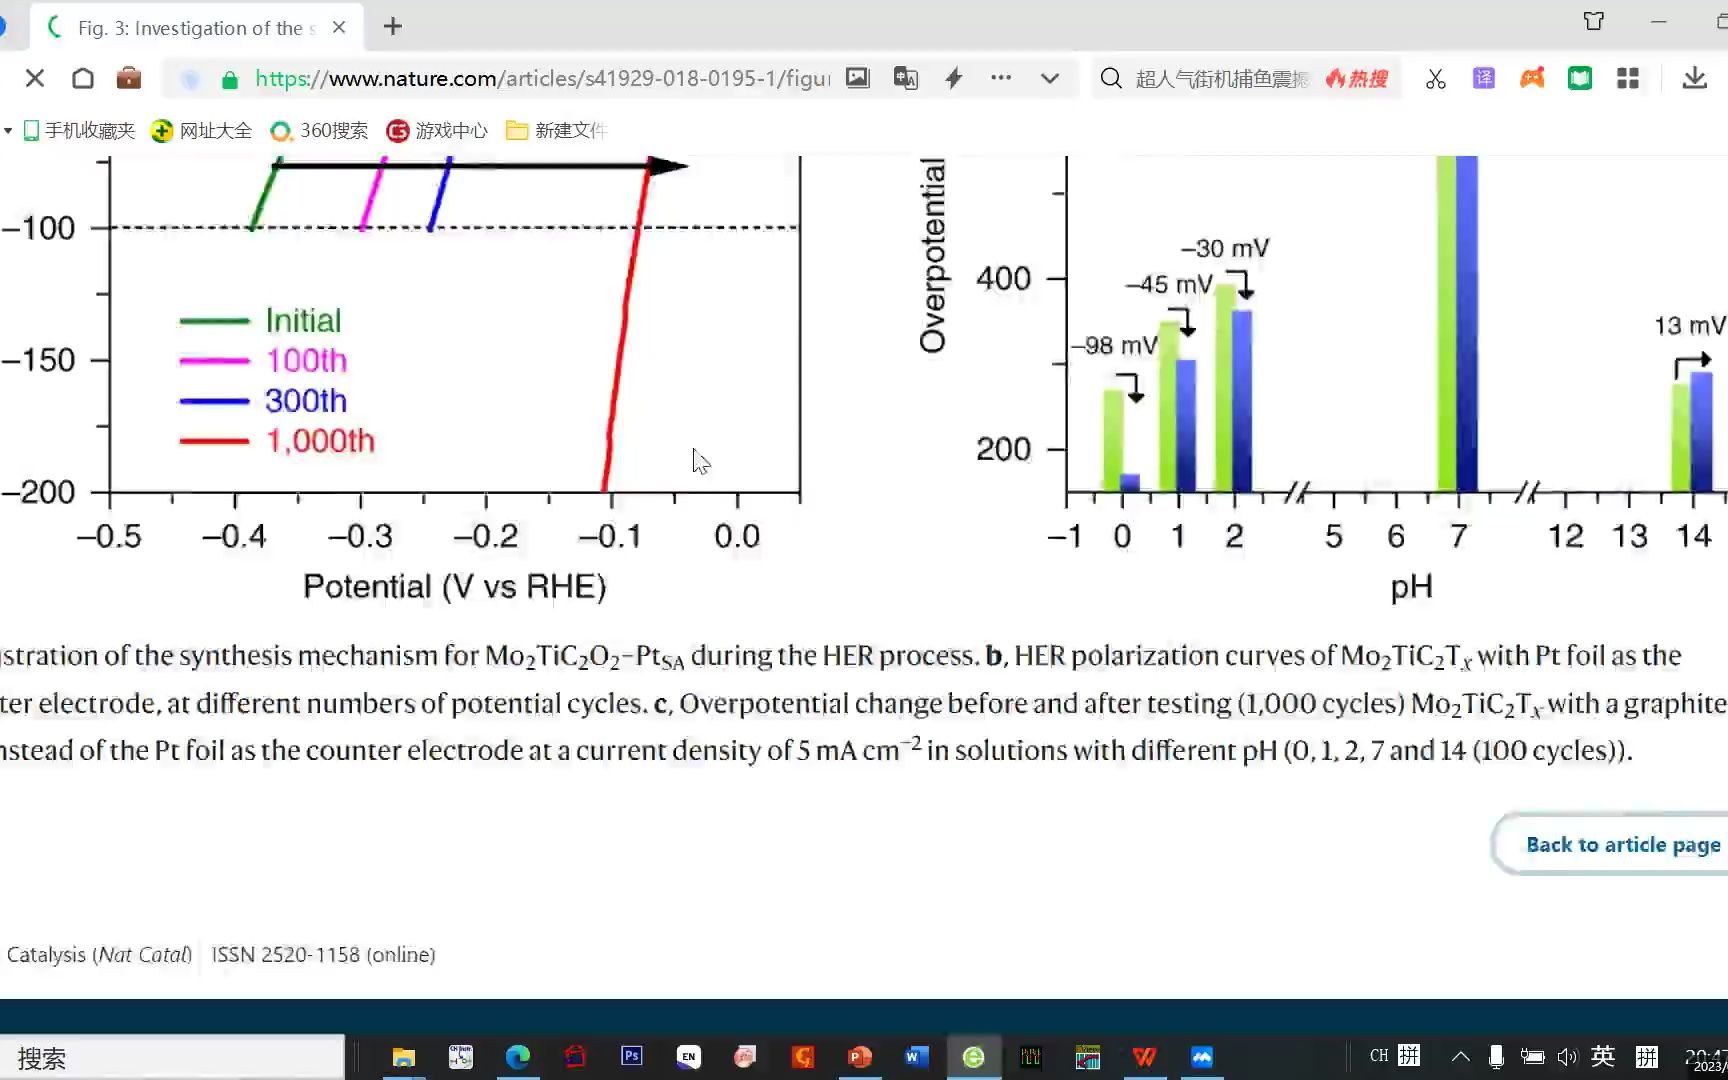The height and width of the screenshot is (1080, 1728).
Task: Expand the bookmarks bar arrow at left
Action: pos(8,131)
